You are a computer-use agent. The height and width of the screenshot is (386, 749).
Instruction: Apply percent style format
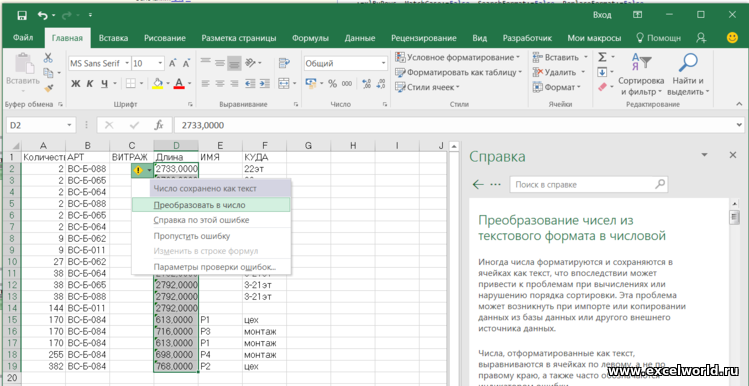(x=332, y=84)
